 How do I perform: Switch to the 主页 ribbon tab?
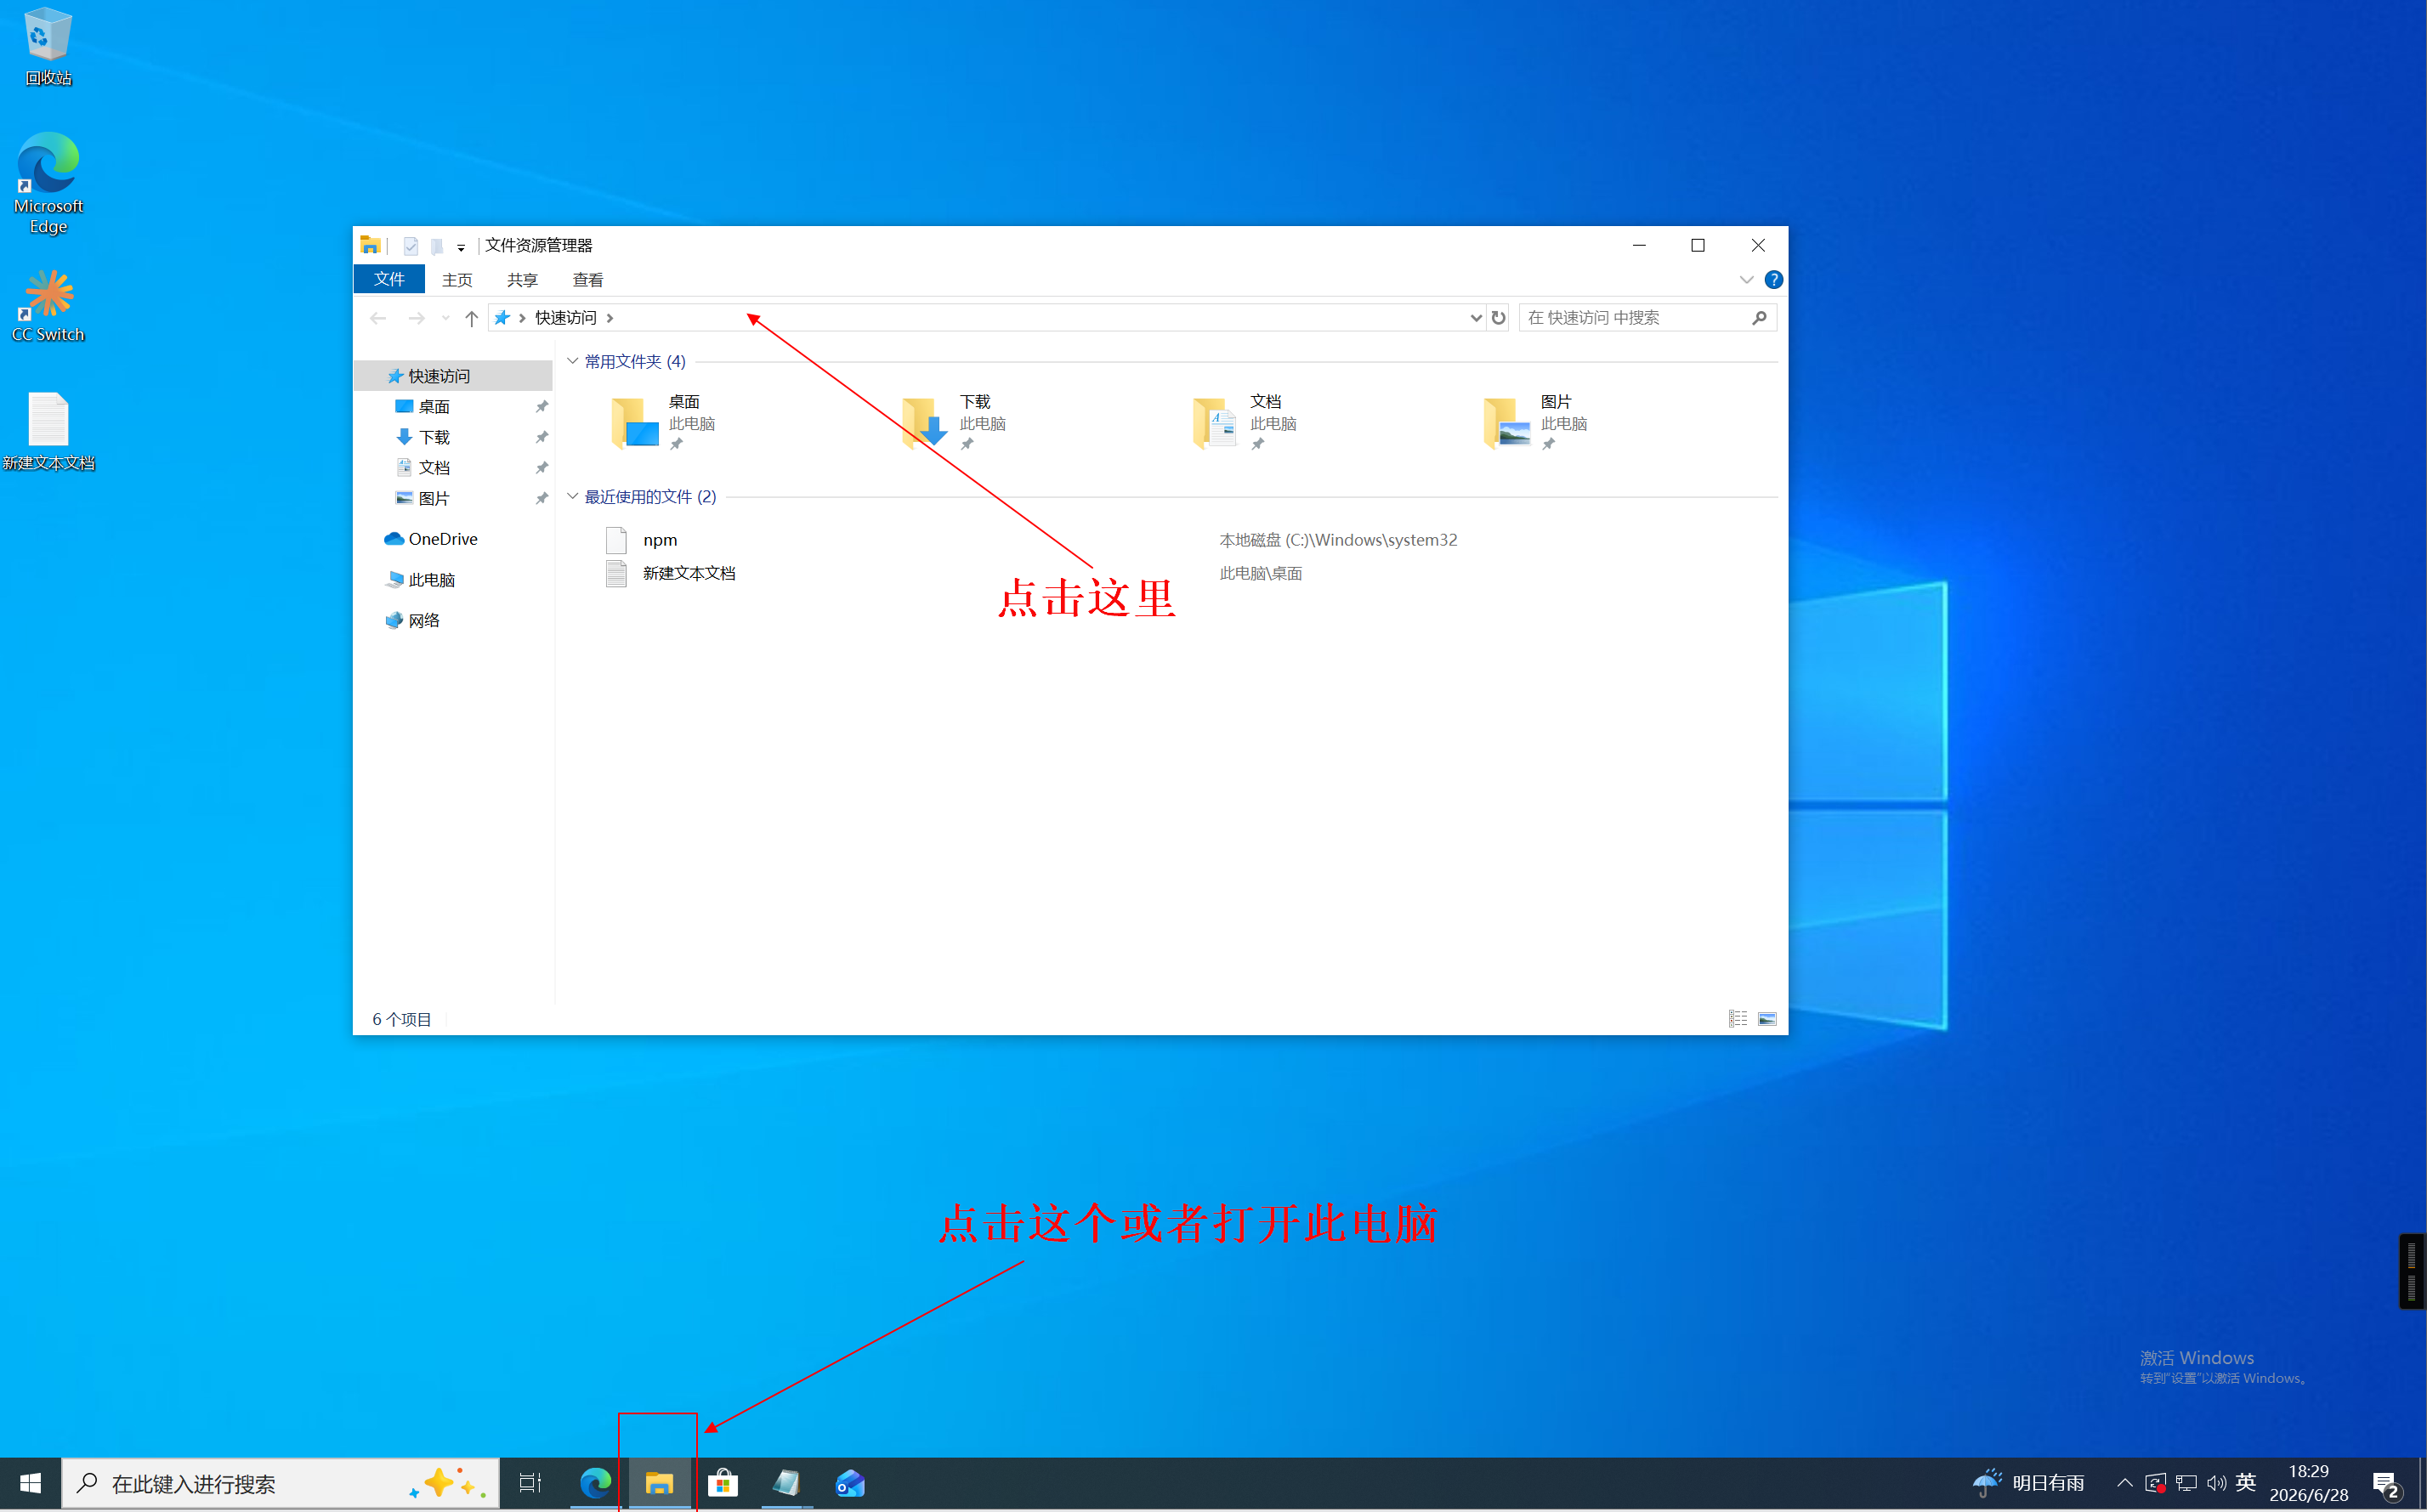pyautogui.click(x=457, y=280)
